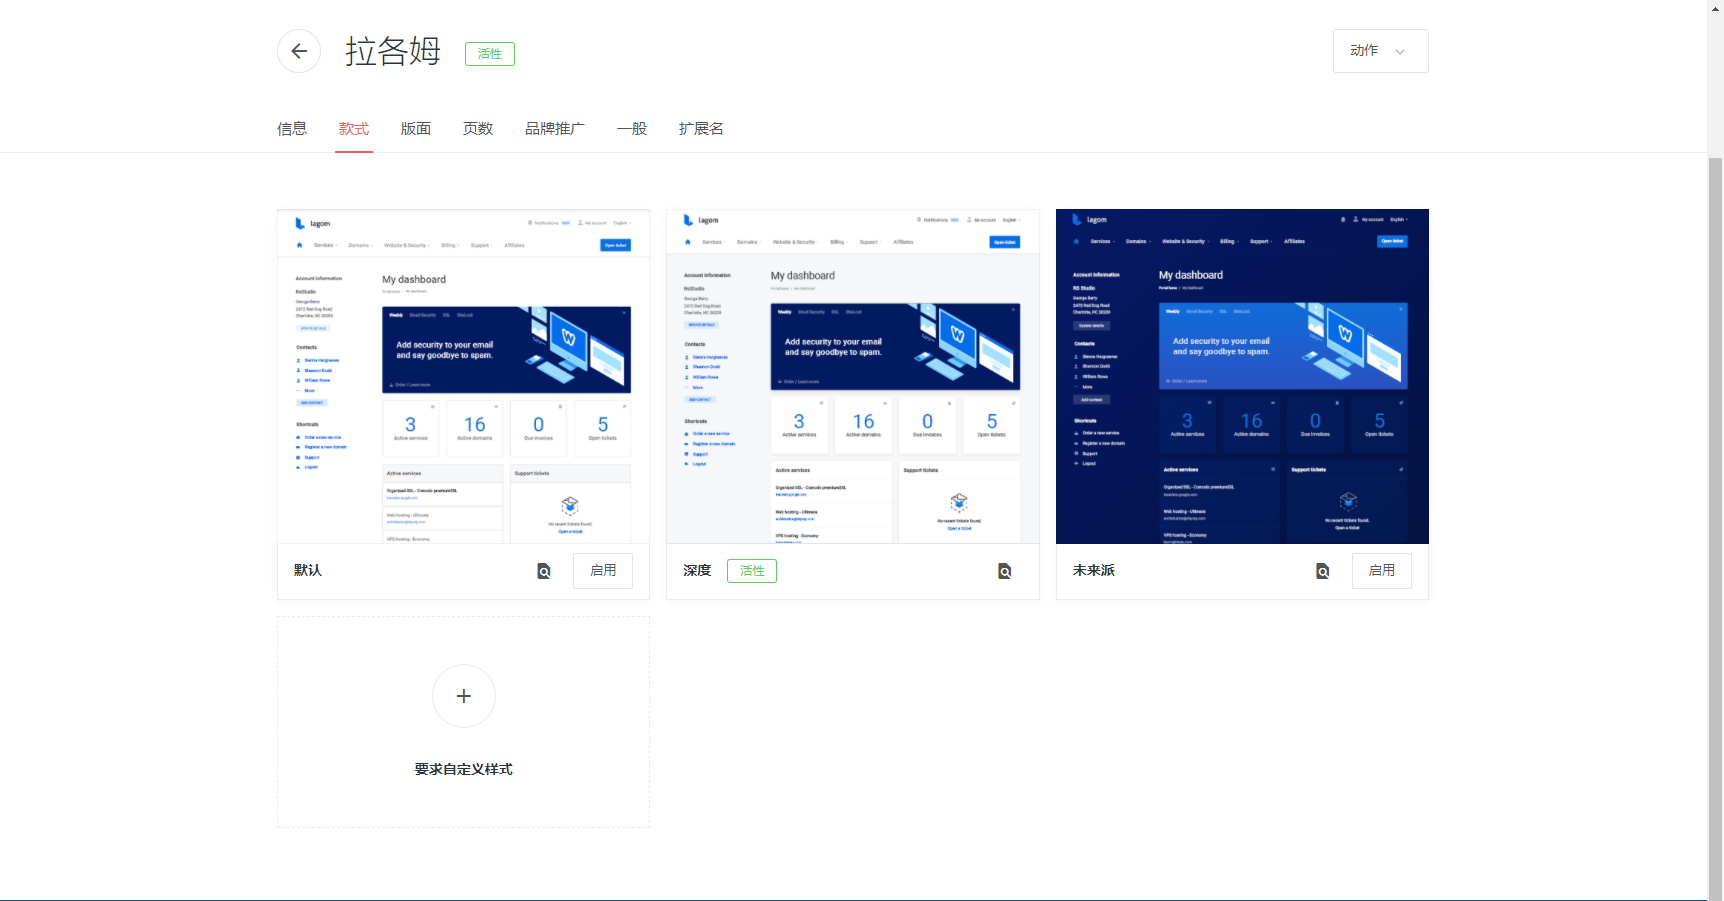Open the 动作 dropdown menu
Screen dimensions: 1724x901
(1380, 50)
